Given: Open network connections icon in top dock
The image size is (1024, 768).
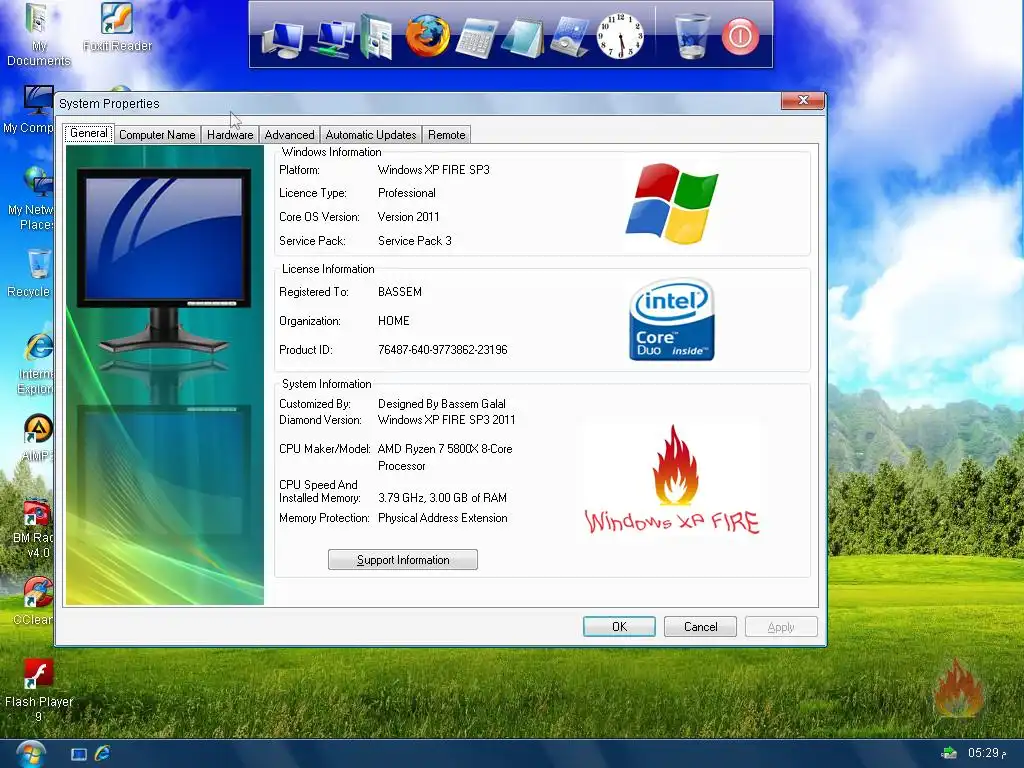Looking at the screenshot, I should [x=332, y=39].
